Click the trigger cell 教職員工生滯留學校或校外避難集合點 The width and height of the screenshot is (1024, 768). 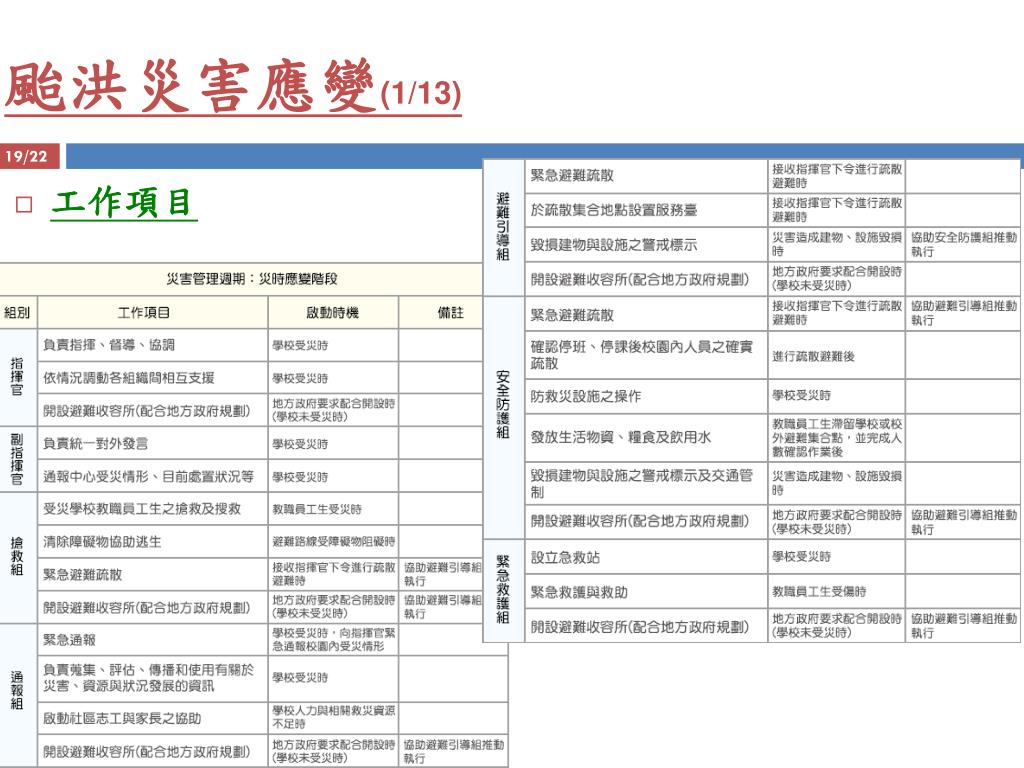click(837, 437)
